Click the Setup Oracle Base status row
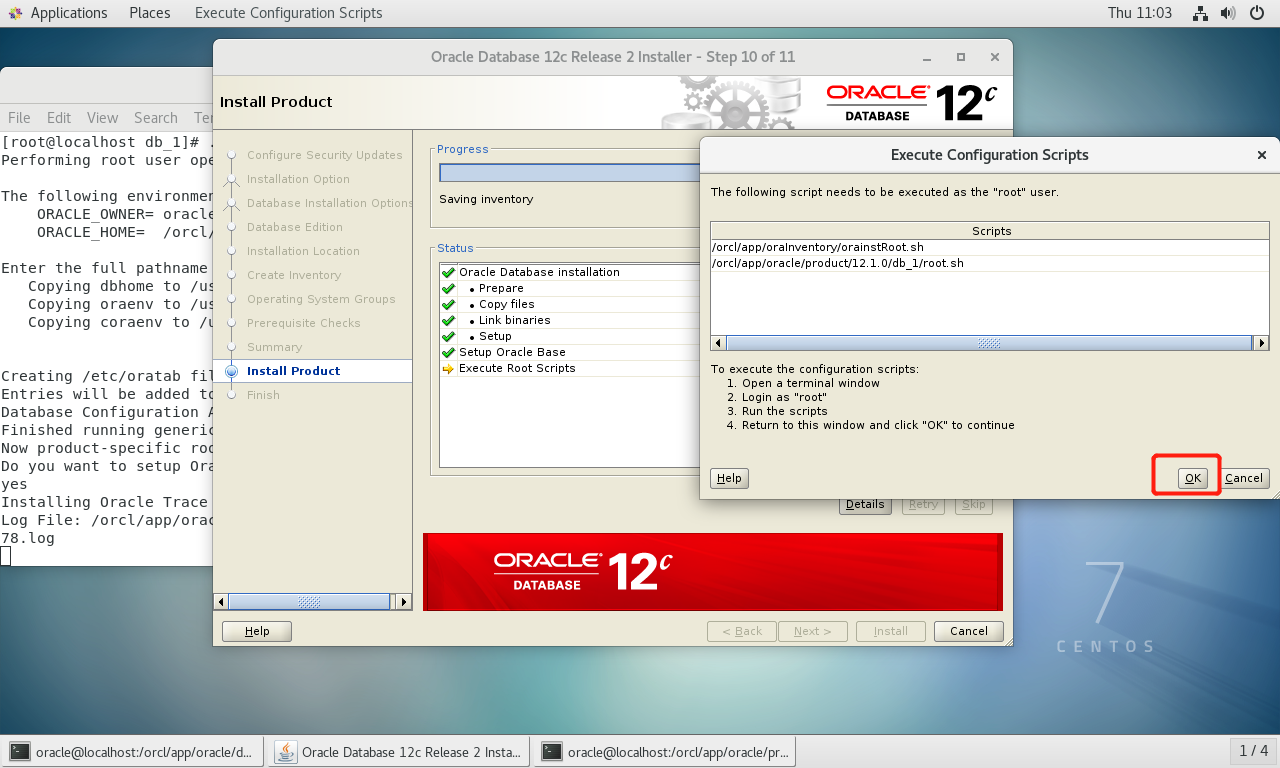The width and height of the screenshot is (1280, 768). point(570,352)
